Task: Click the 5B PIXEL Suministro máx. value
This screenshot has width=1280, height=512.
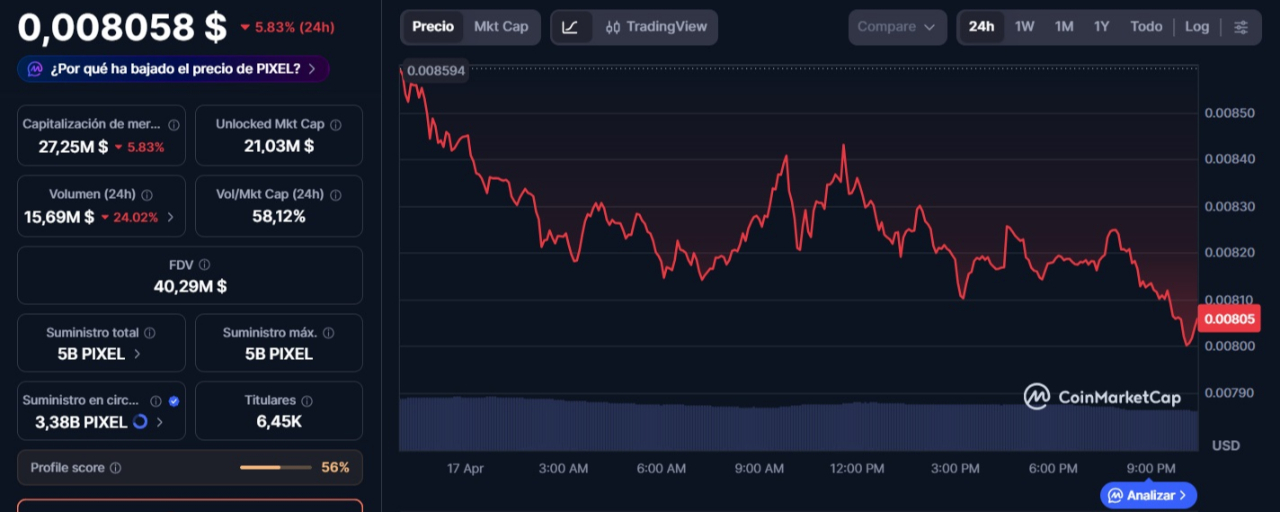Action: (x=279, y=354)
